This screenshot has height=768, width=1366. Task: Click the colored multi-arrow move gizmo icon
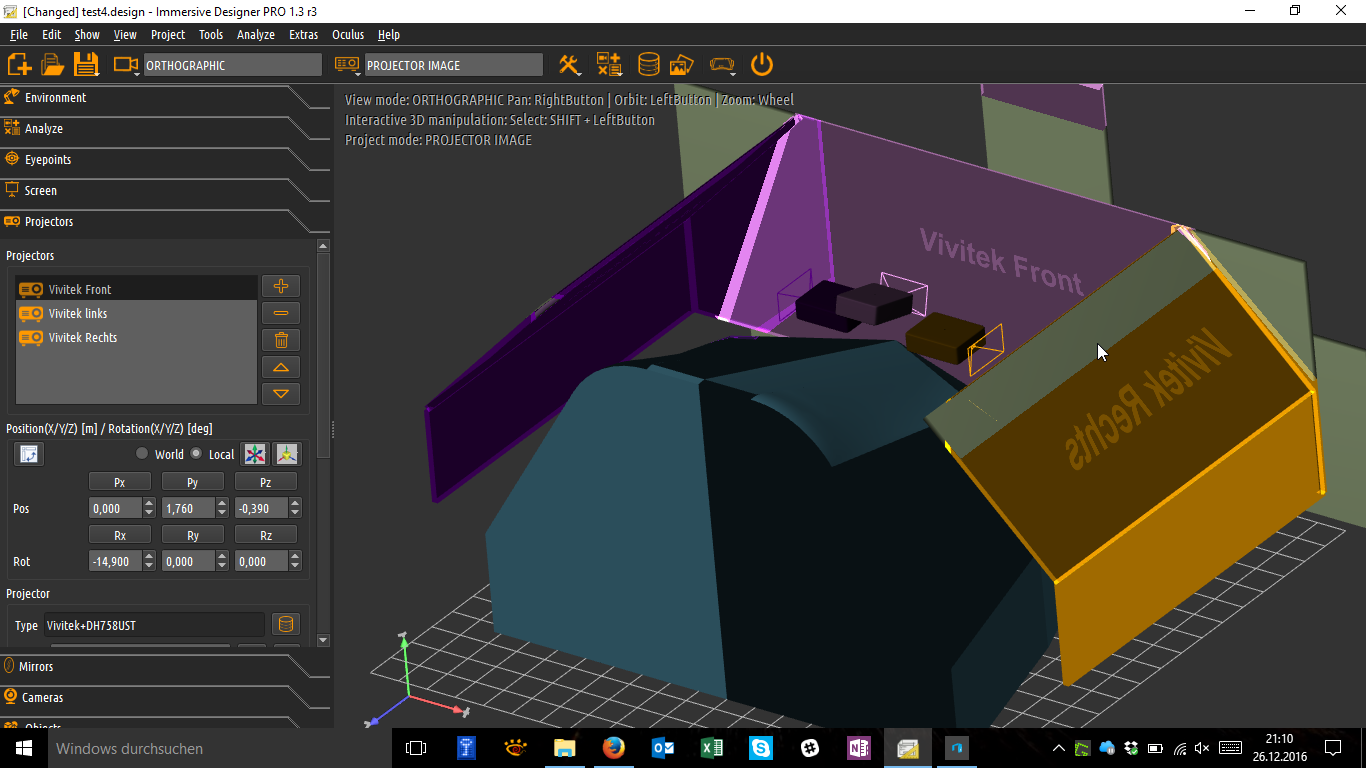(x=256, y=454)
